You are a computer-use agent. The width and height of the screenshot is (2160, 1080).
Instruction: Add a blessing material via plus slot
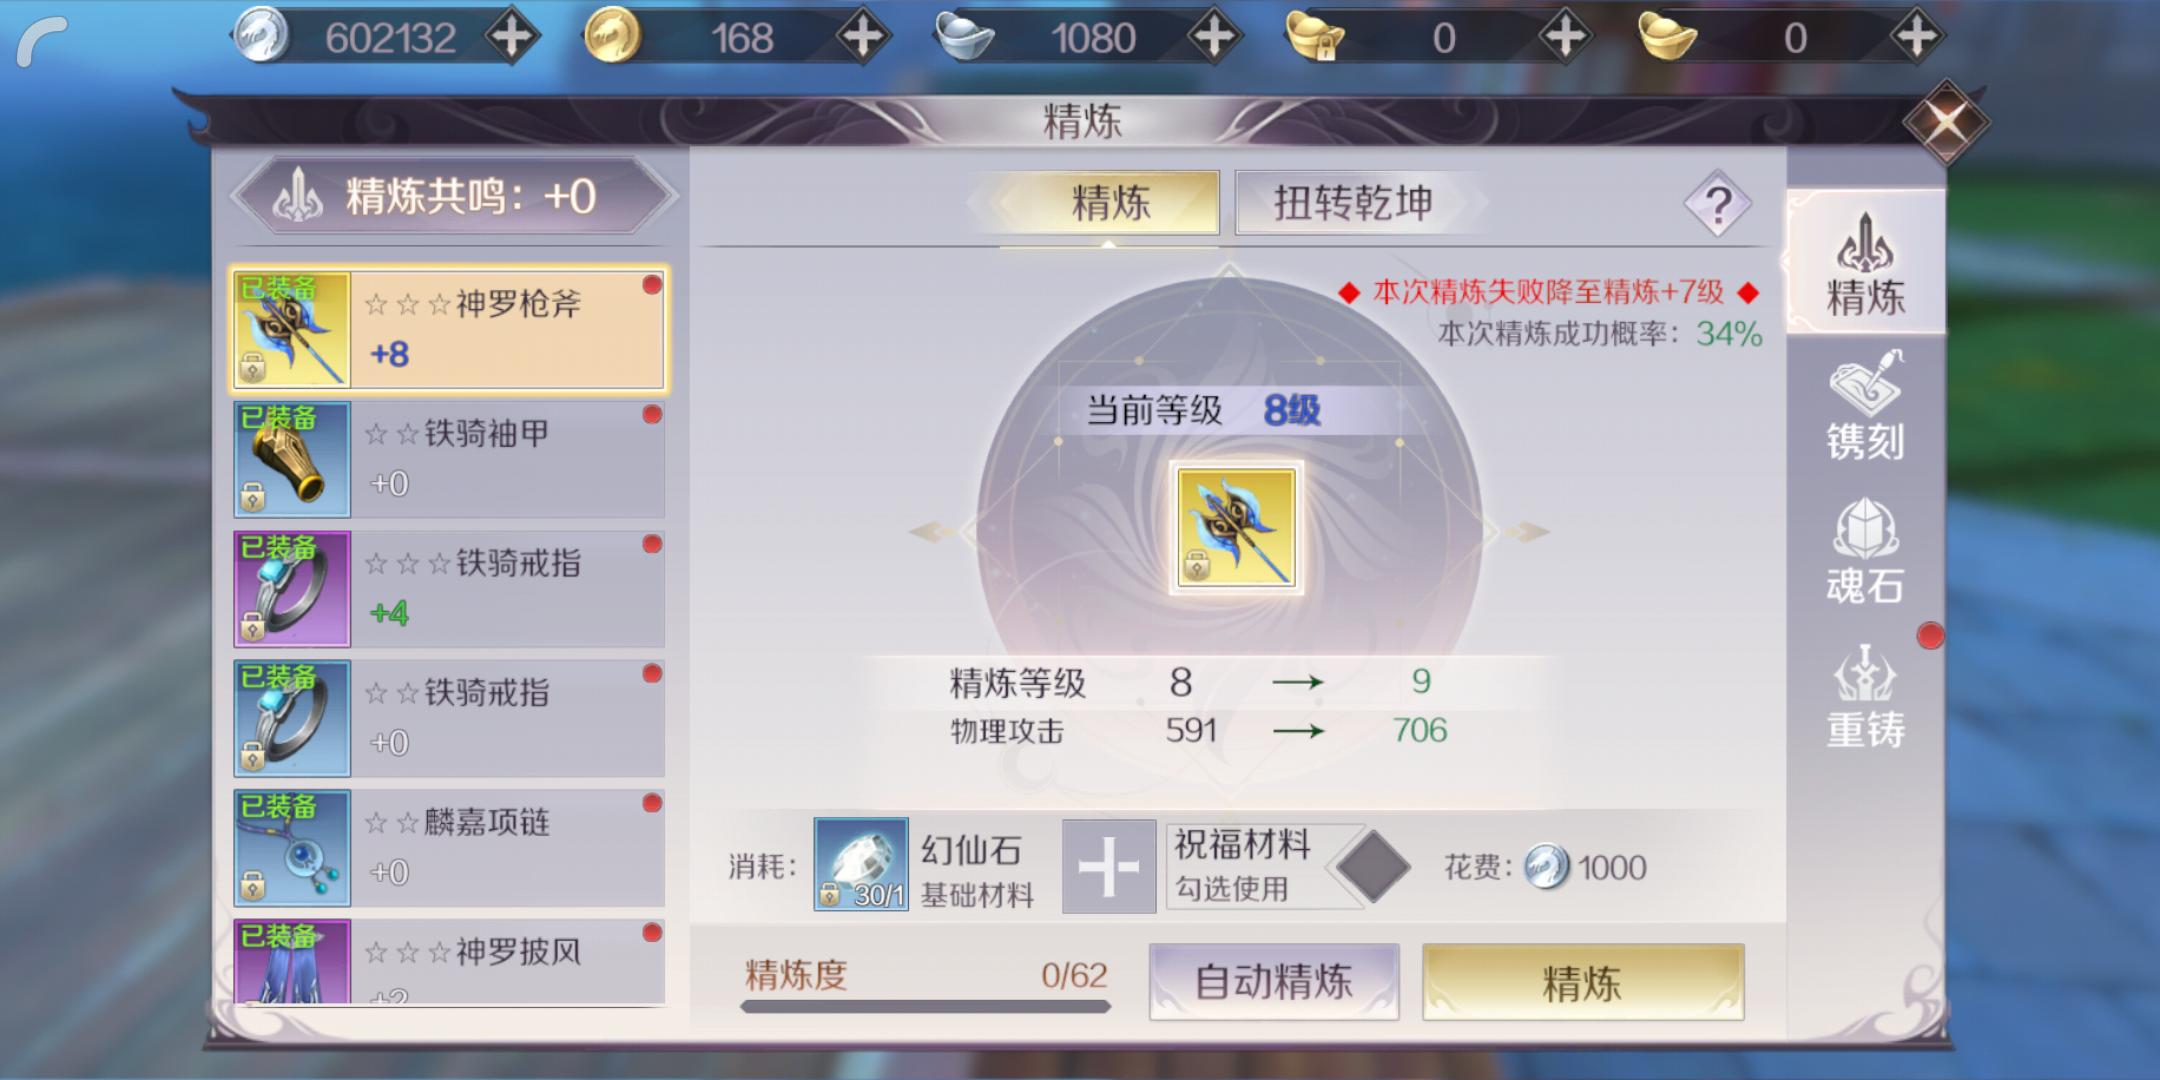point(1108,866)
